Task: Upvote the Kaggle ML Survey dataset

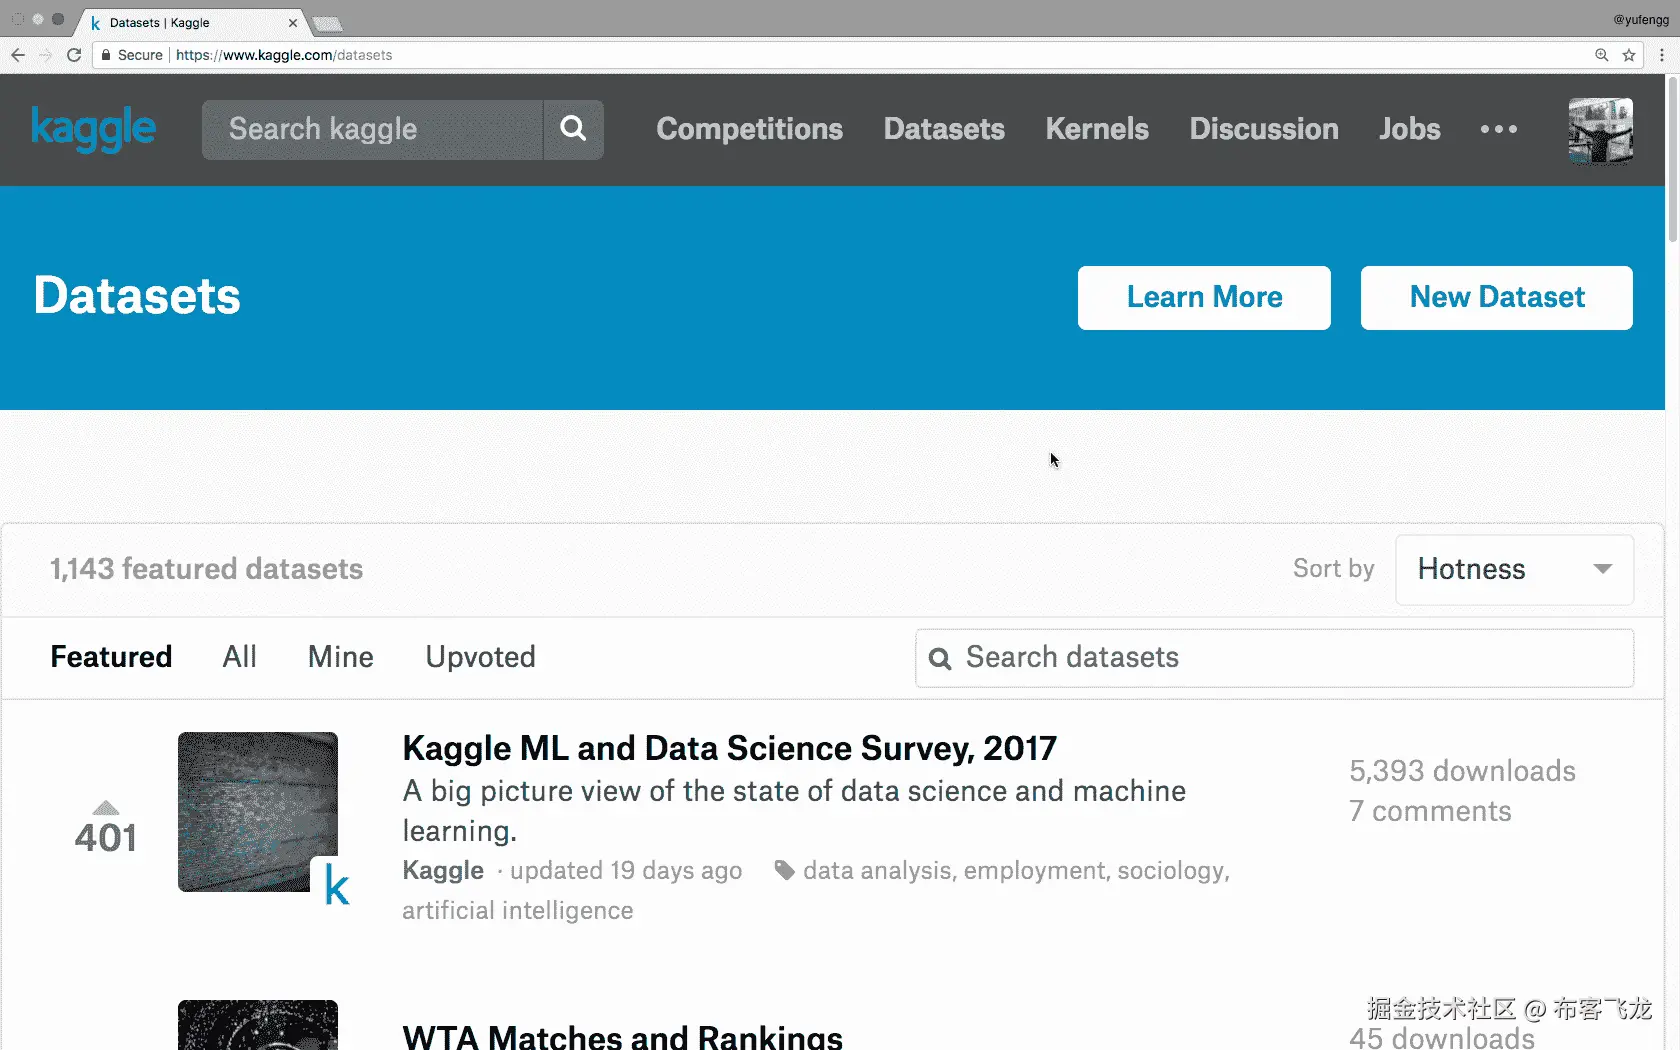Action: tap(106, 808)
